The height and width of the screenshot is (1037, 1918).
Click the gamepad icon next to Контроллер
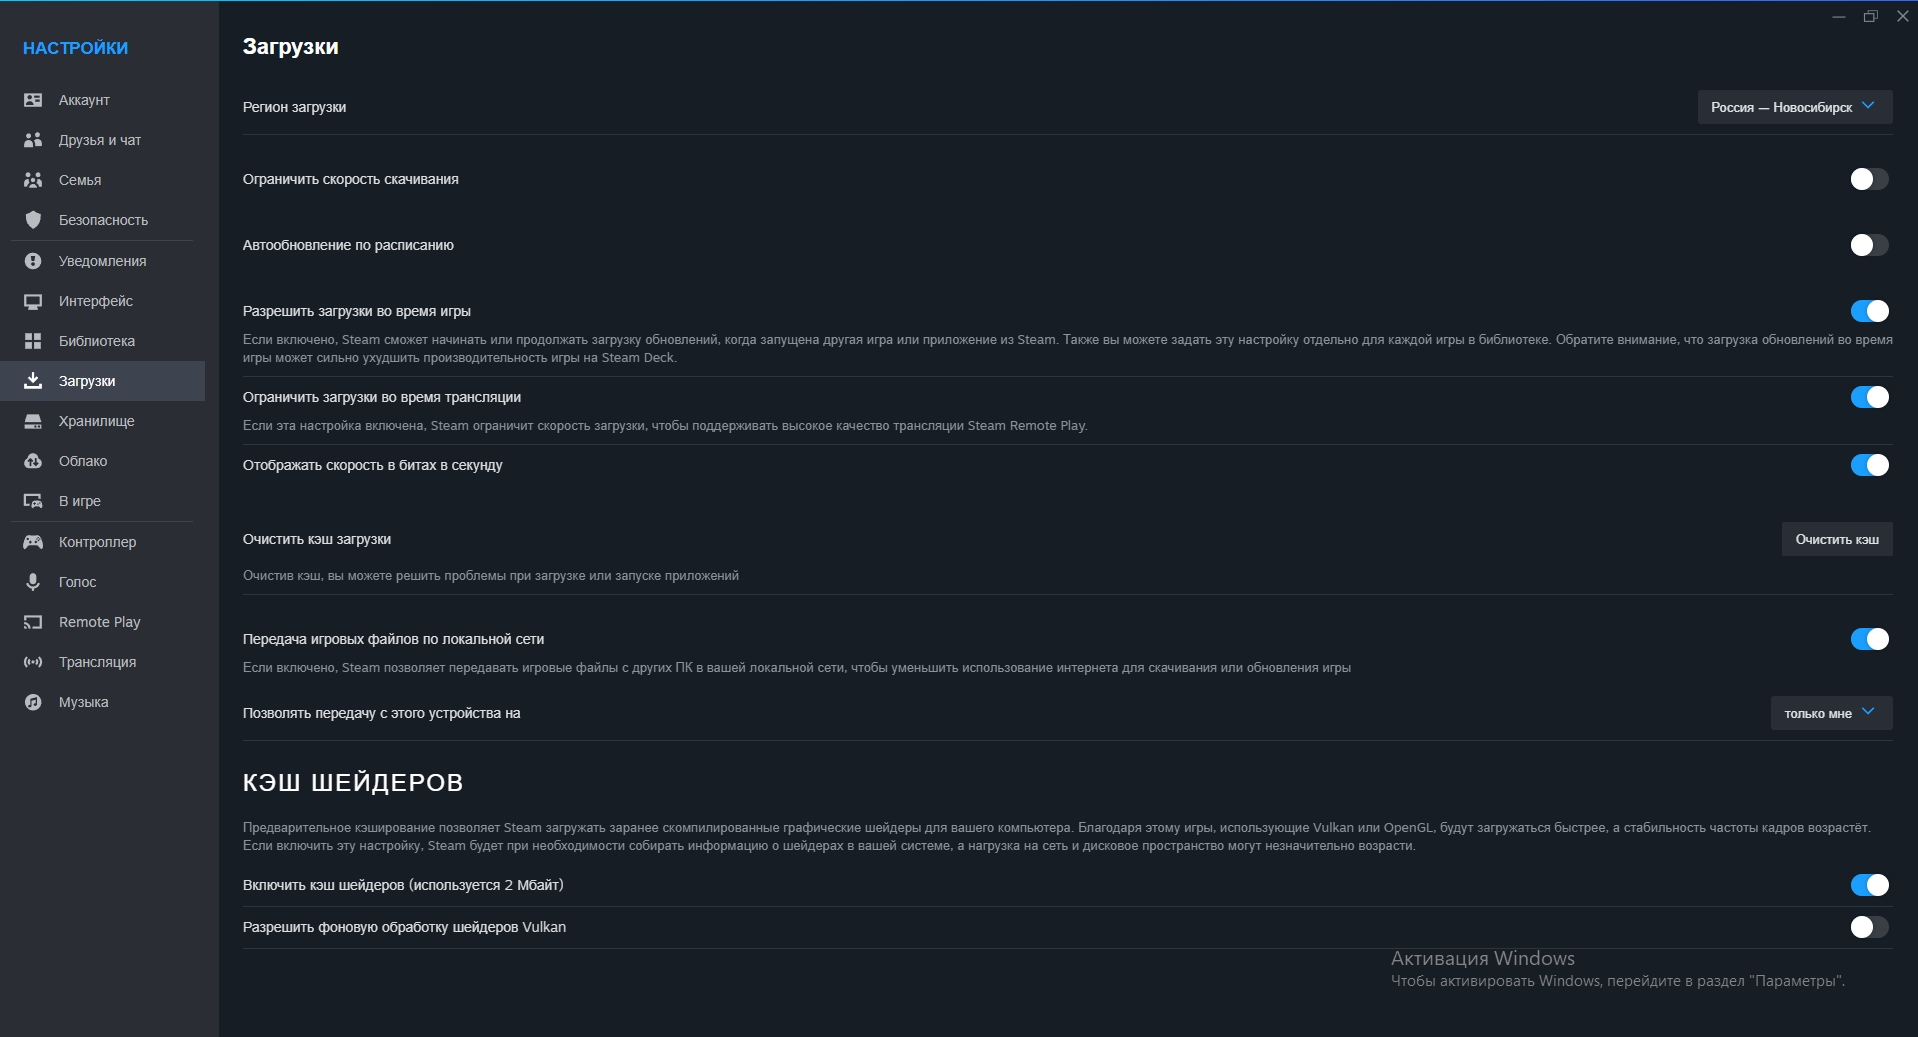tap(33, 542)
